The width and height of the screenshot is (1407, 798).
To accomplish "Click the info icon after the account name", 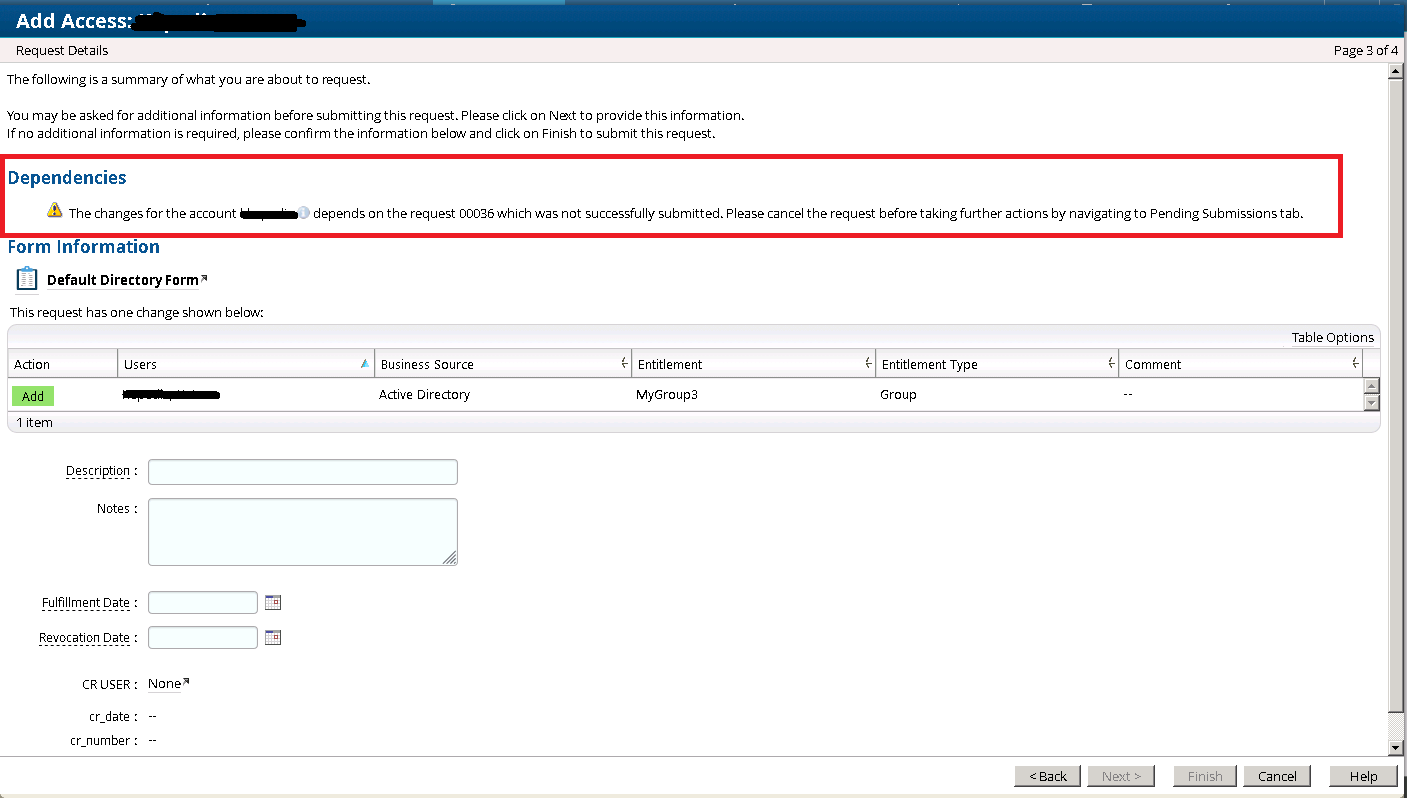I will click(304, 213).
